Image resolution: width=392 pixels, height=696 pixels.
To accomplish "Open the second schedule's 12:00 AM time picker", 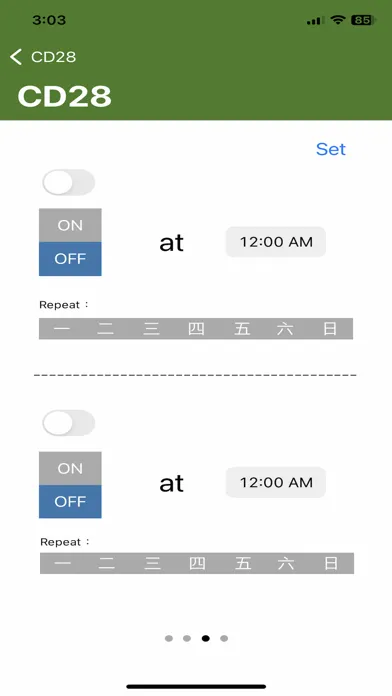I will coord(276,482).
